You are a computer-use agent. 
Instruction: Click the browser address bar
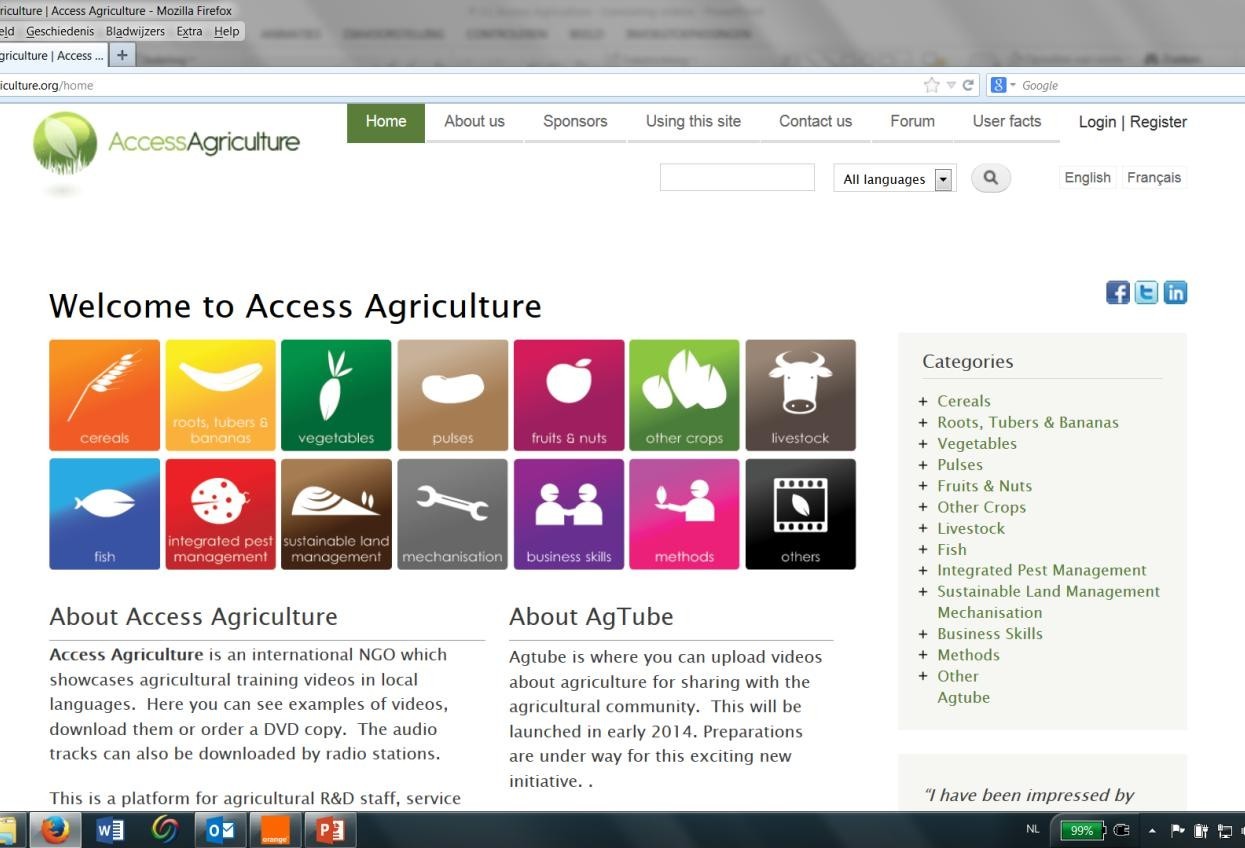[460, 85]
